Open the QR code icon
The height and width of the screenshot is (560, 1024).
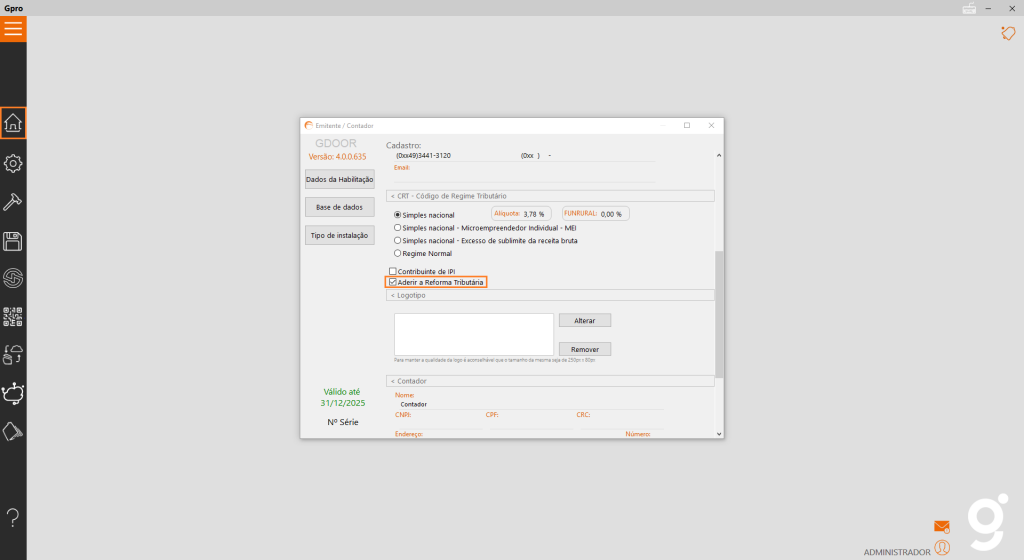pyautogui.click(x=13, y=317)
